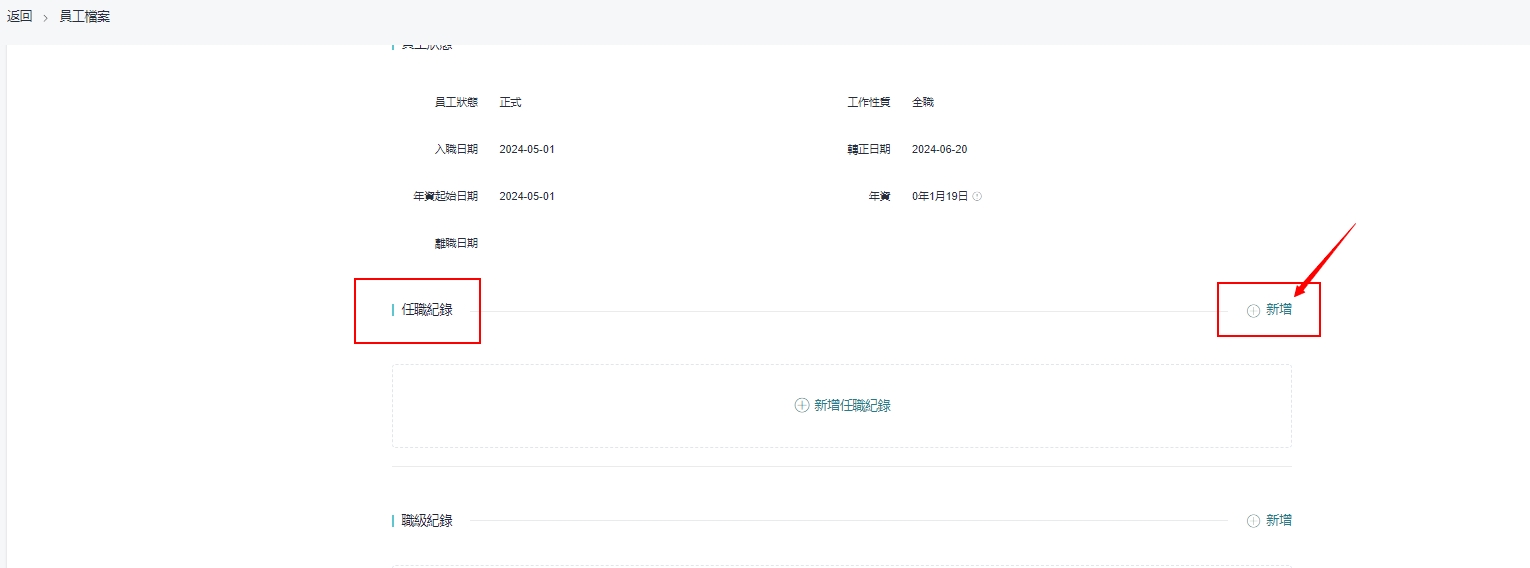Click the plus icon beside 任職紀錄 新增
1530x568 pixels.
tap(1253, 311)
